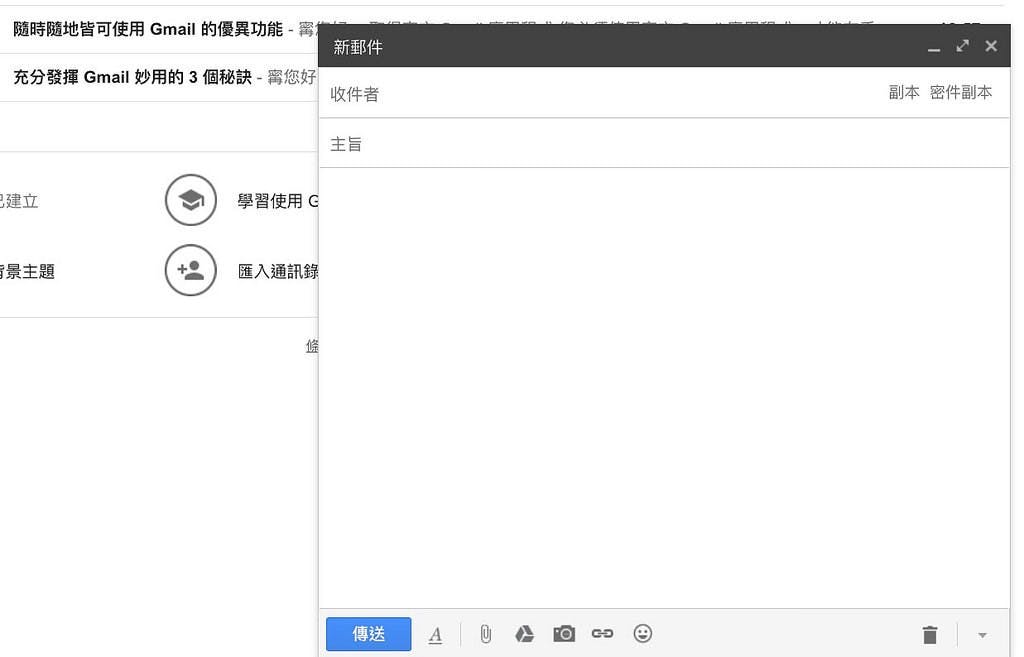Open email 隨時隨地皆可使用 Gmail 的優異功能

pyautogui.click(x=148, y=29)
